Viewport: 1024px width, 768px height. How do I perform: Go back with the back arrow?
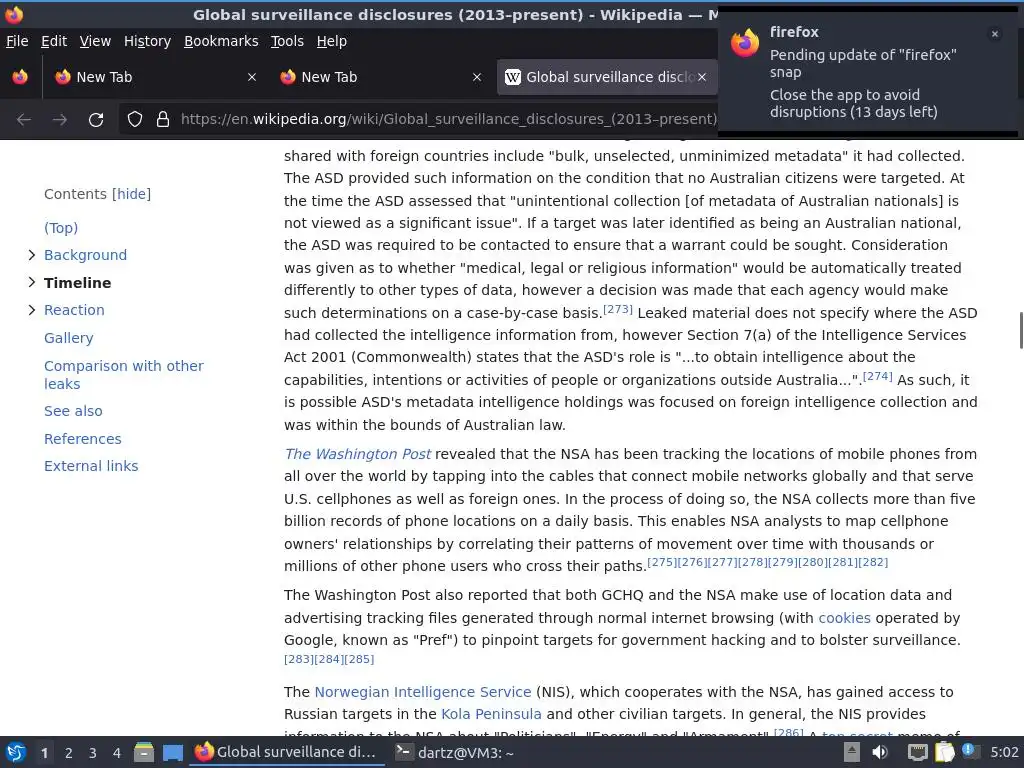pyautogui.click(x=24, y=120)
